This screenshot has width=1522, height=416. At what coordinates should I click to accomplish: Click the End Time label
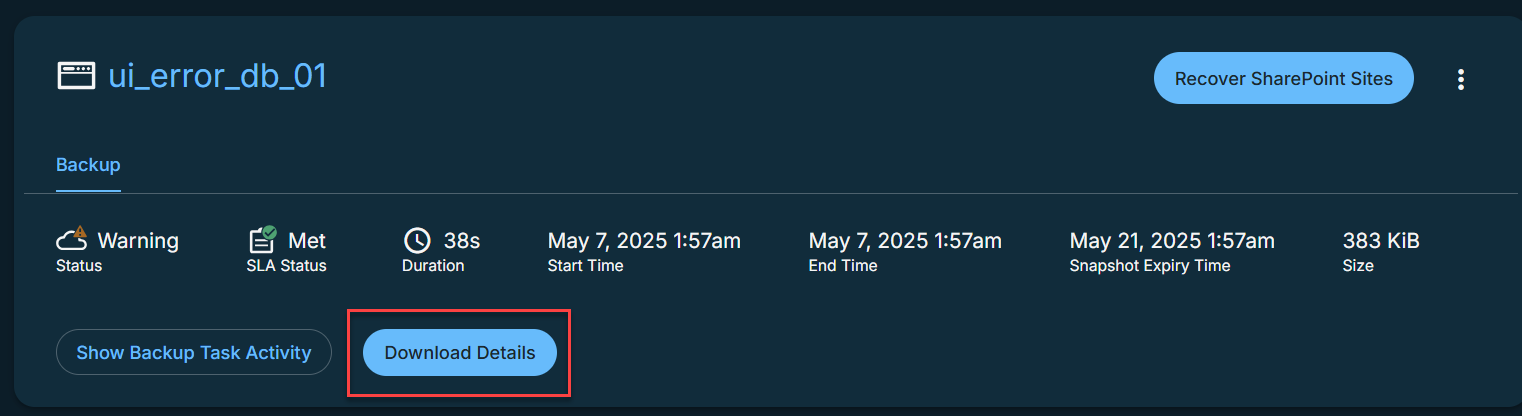point(843,266)
